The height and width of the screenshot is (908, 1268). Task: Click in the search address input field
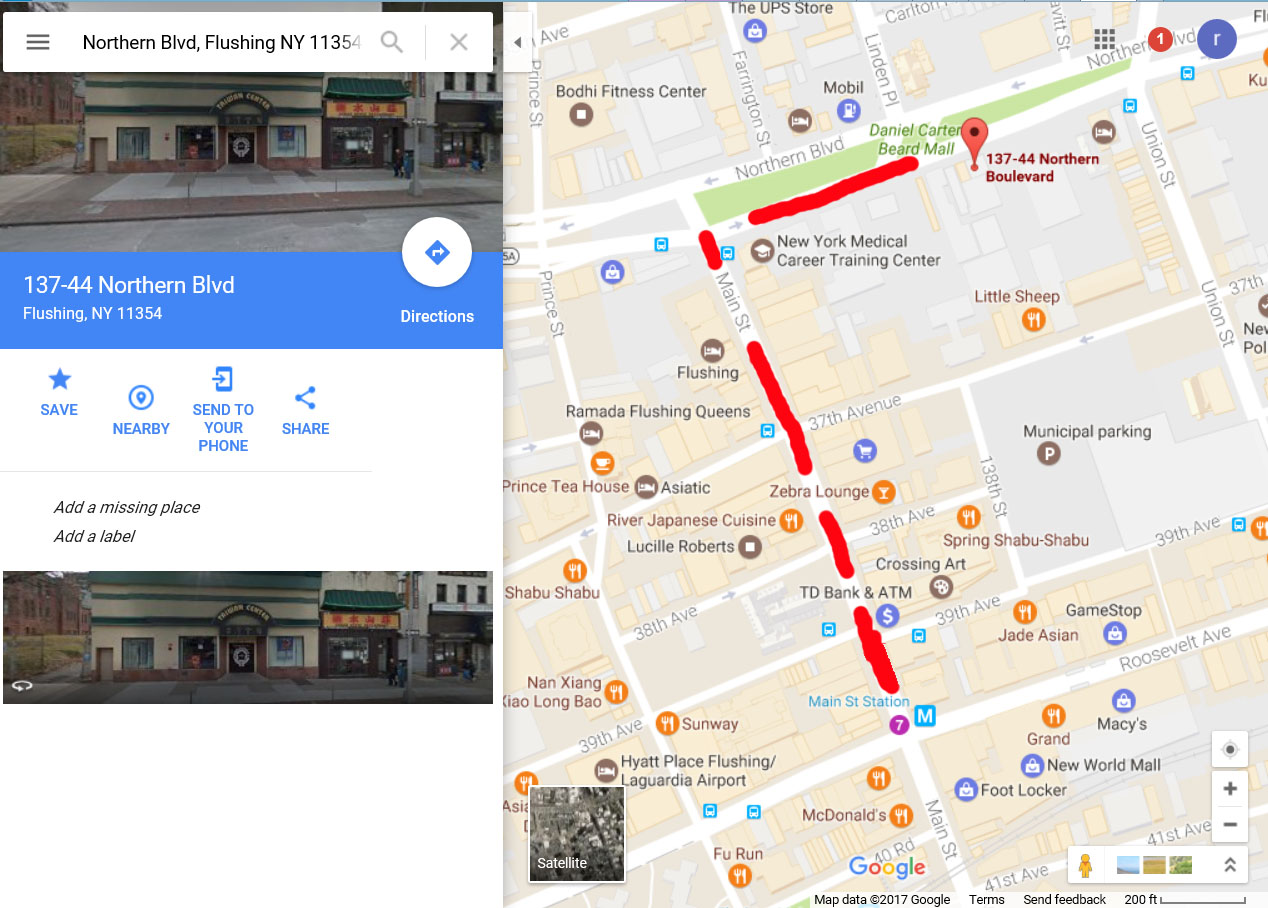[220, 42]
